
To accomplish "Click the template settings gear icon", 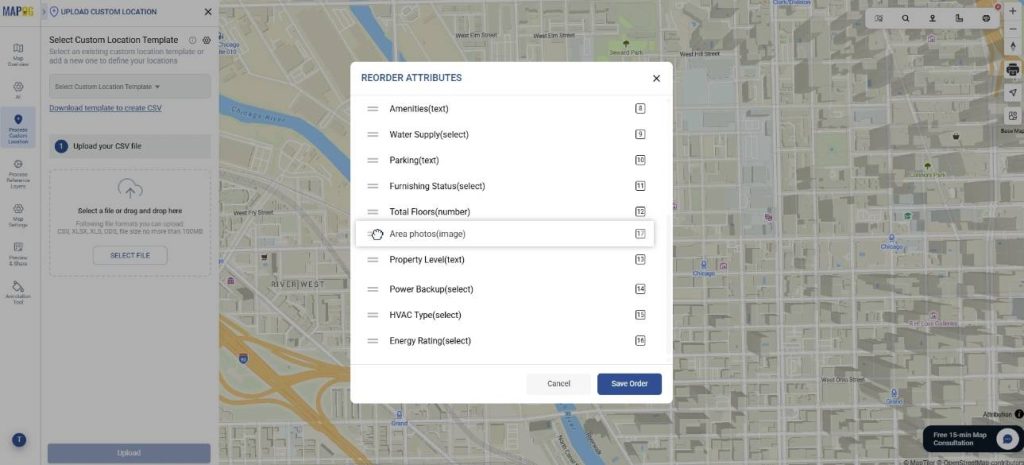I will tap(206, 40).
